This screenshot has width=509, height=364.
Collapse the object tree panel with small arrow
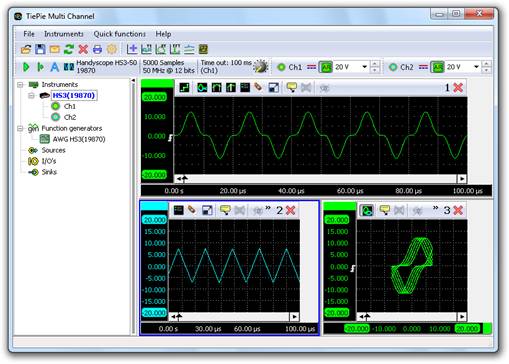click(x=133, y=81)
